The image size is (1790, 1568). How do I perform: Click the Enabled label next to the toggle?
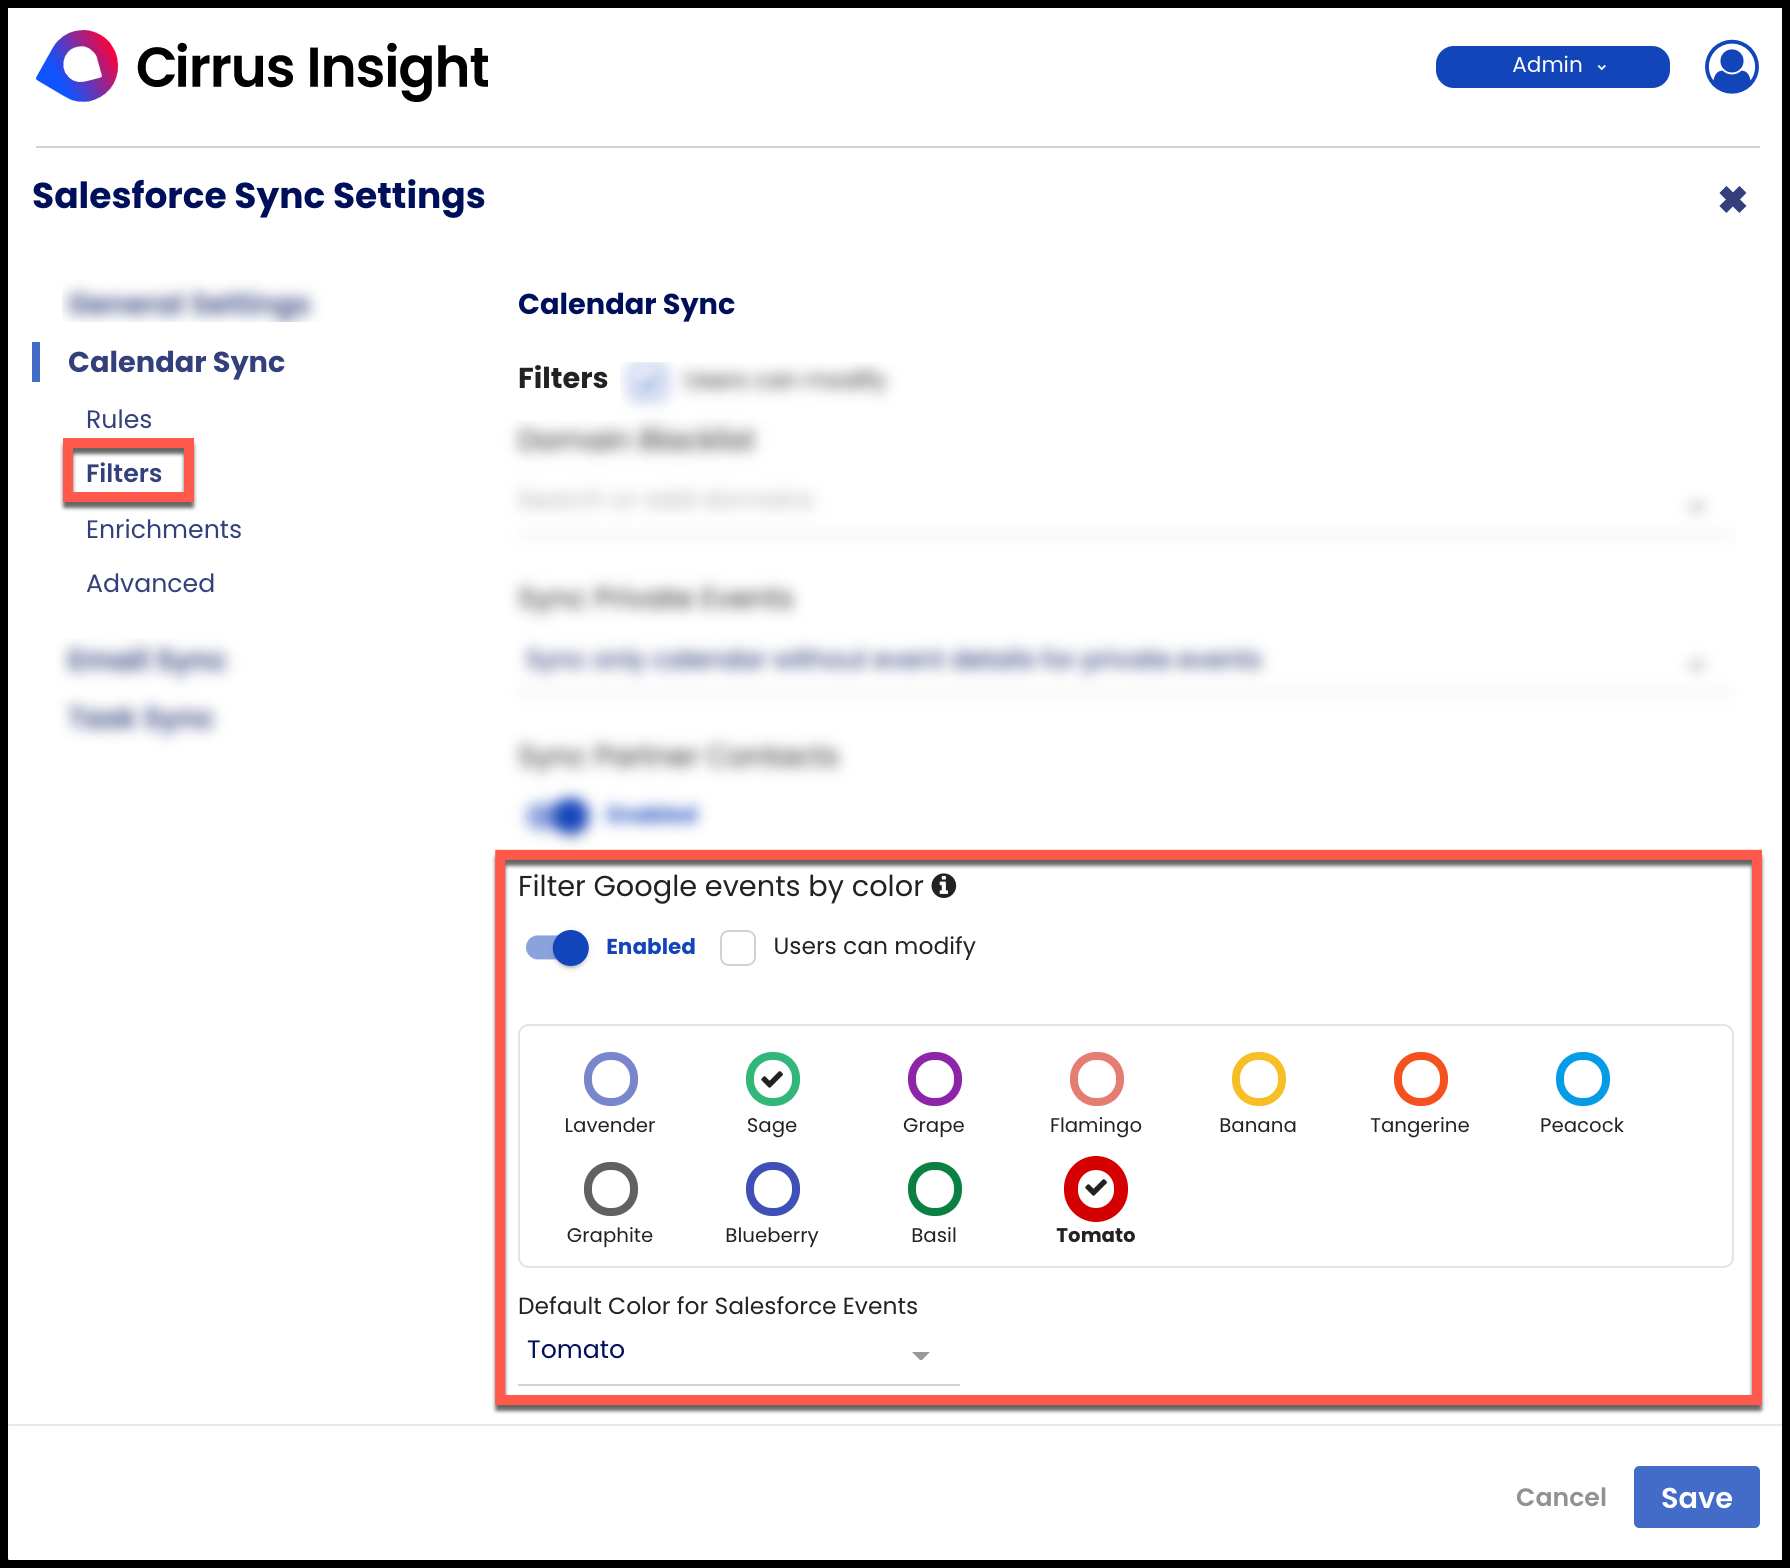tap(650, 946)
